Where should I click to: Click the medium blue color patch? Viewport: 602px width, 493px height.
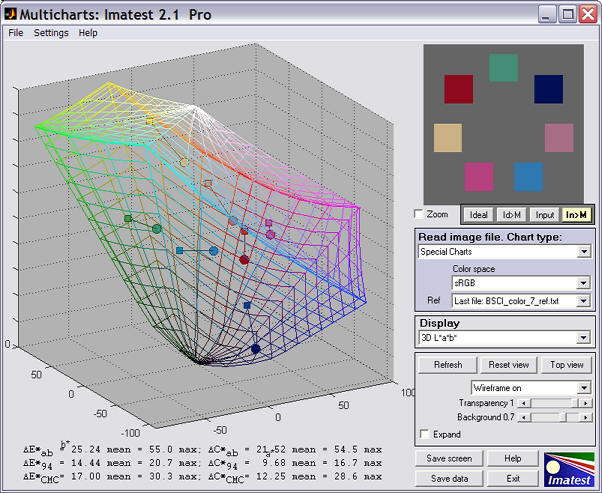[x=528, y=177]
